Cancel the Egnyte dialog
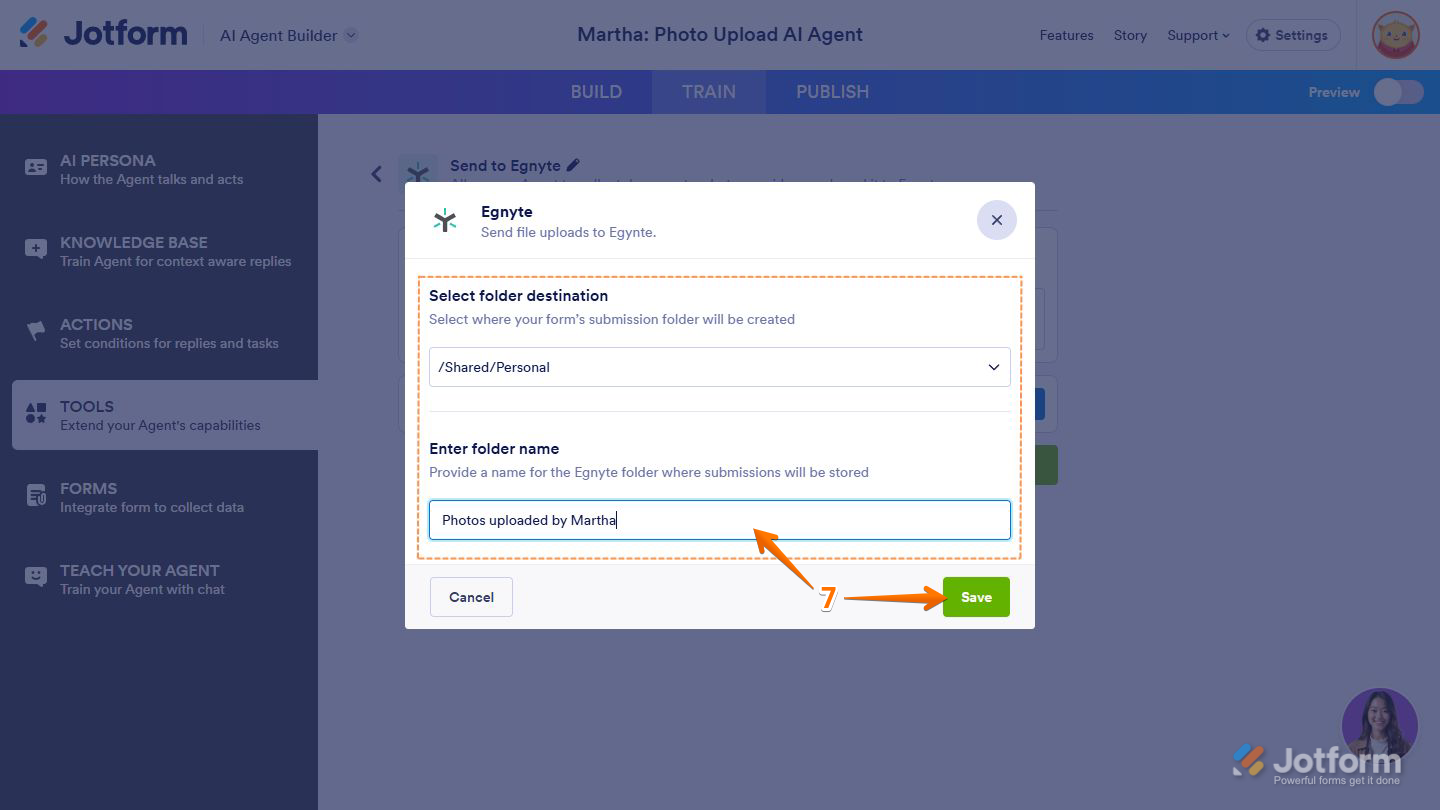Screen dimensions: 1440x810 point(471,597)
